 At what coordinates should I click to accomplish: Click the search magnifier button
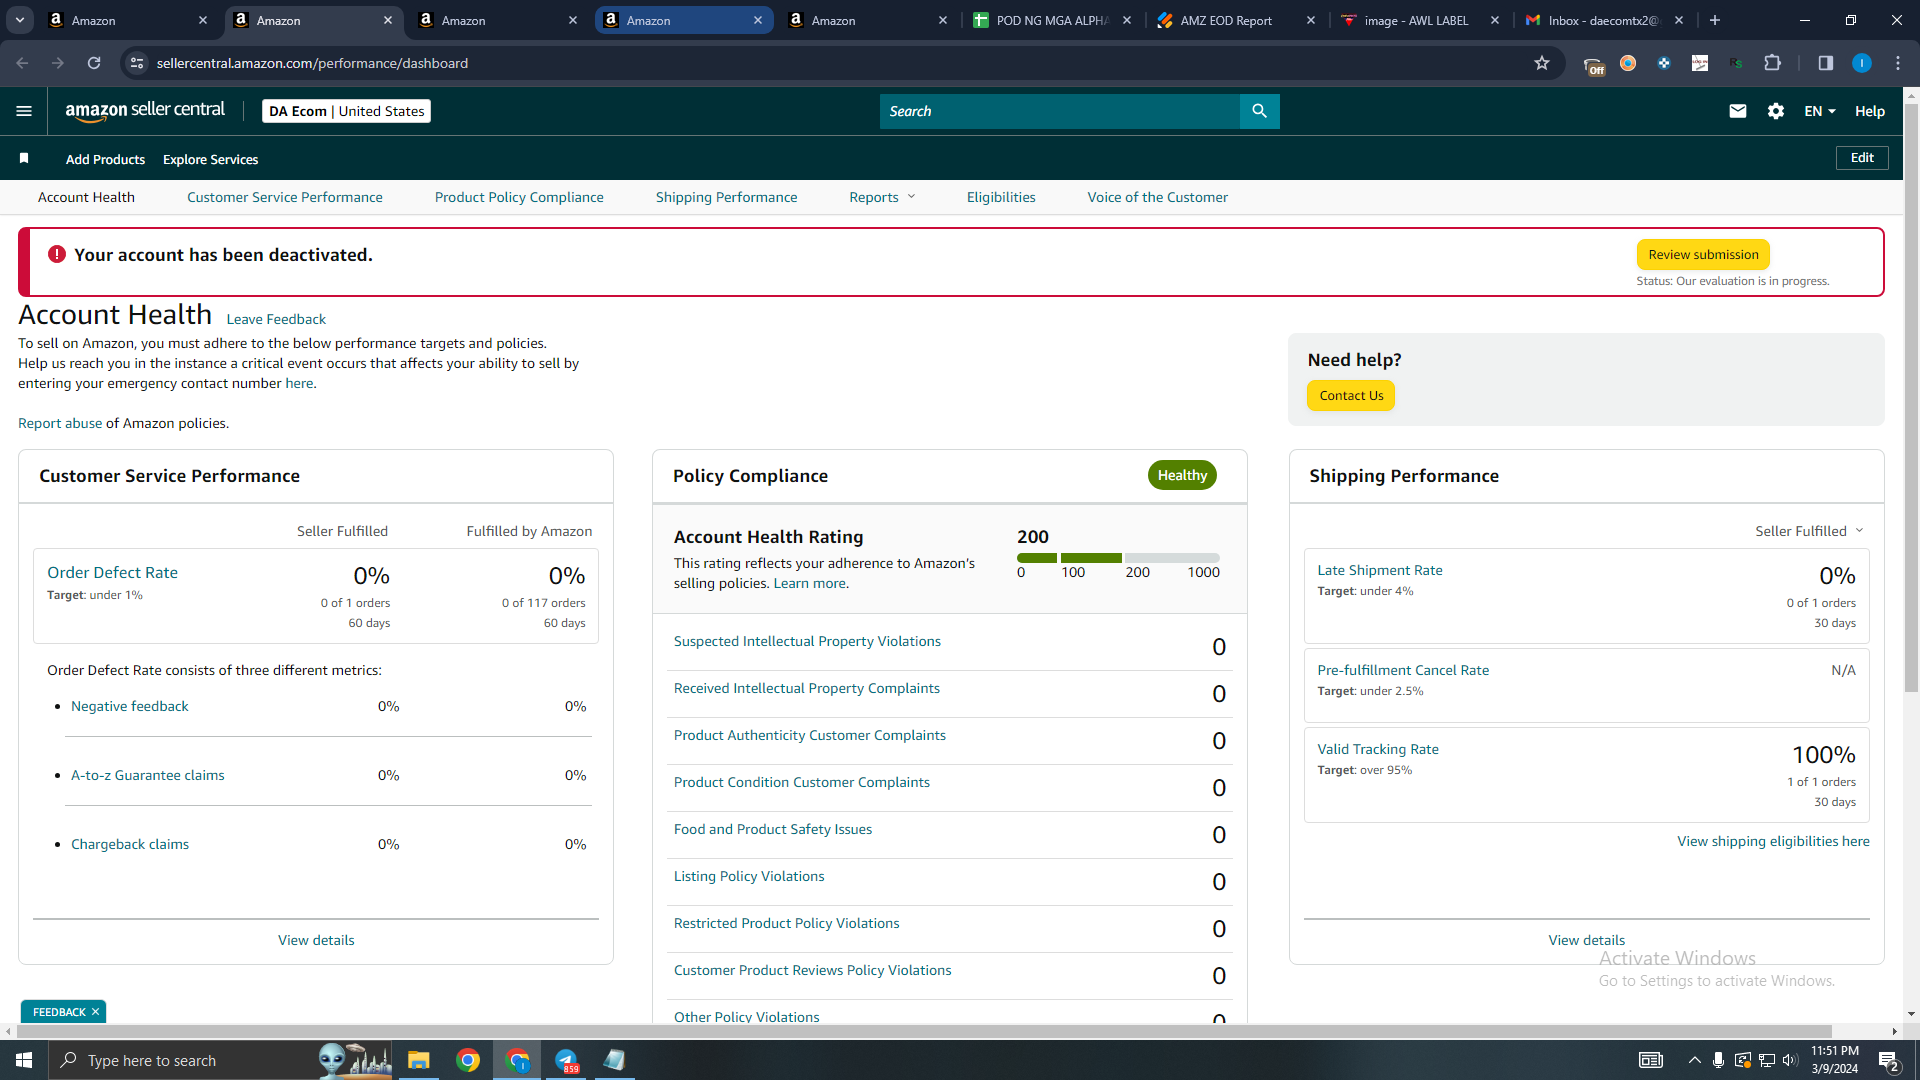coord(1259,111)
